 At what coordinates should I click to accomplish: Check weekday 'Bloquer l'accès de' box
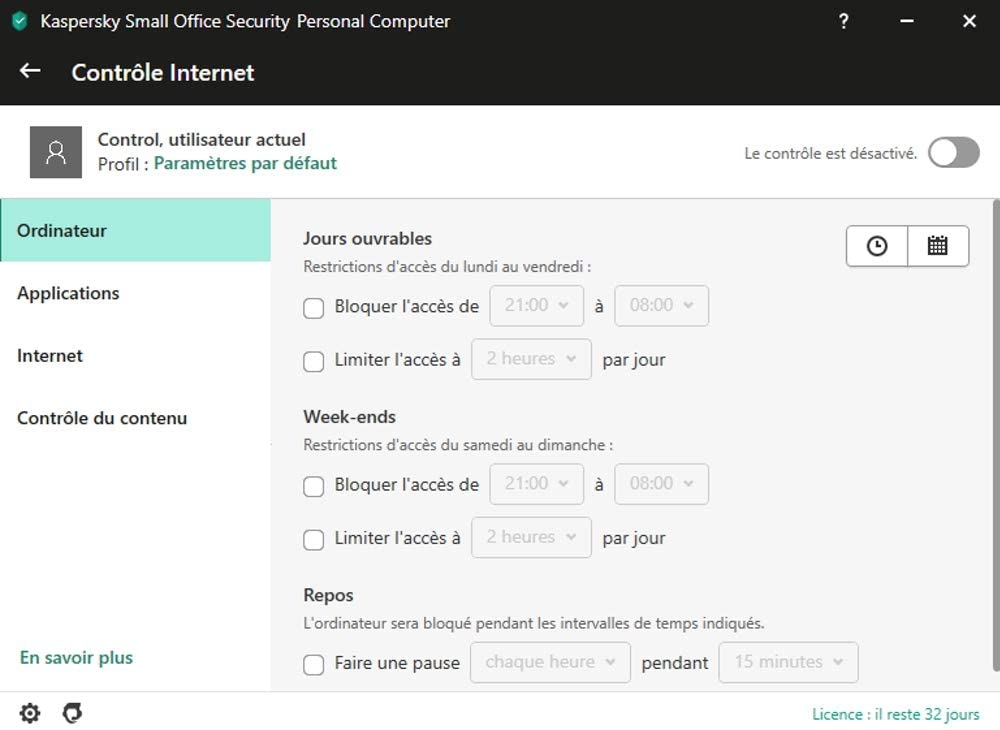tap(314, 308)
